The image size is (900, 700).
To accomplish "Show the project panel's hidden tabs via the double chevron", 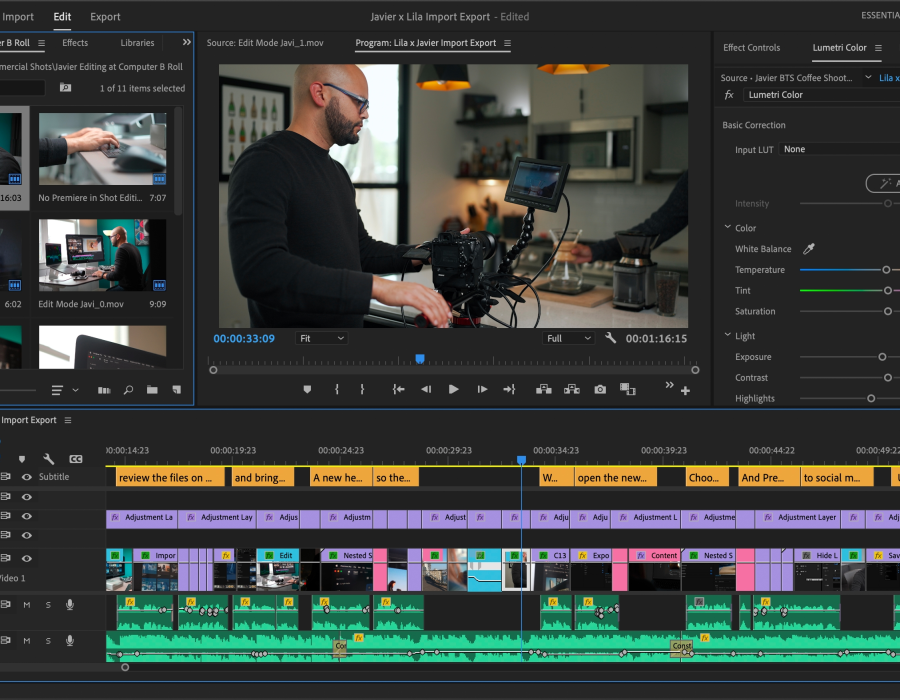I will tap(187, 42).
